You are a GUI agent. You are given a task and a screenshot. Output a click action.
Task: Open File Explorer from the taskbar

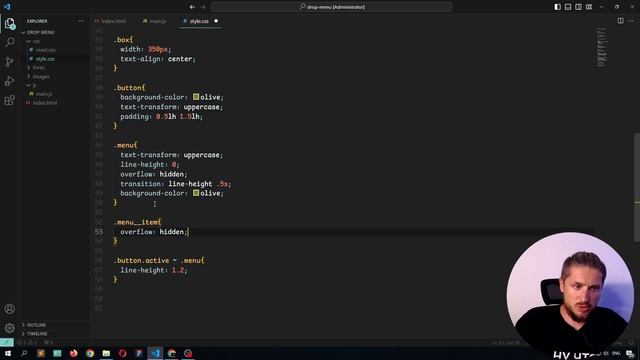[x=106, y=353]
